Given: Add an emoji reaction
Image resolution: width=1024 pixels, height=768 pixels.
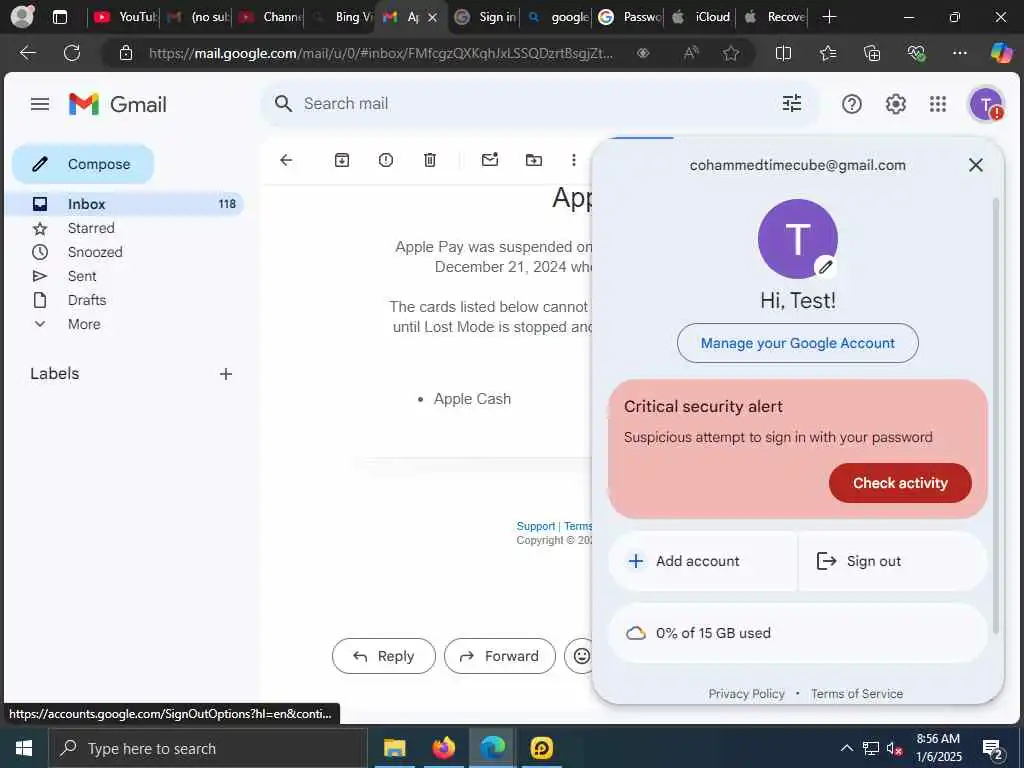Looking at the screenshot, I should click(581, 656).
